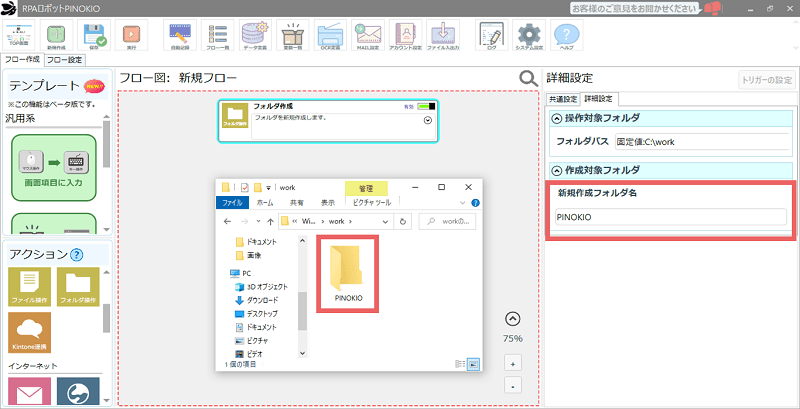Image resolution: width=800 pixels, height=409 pixels.
Task: Select the フォルダ操作 action tile
Action: tap(78, 286)
